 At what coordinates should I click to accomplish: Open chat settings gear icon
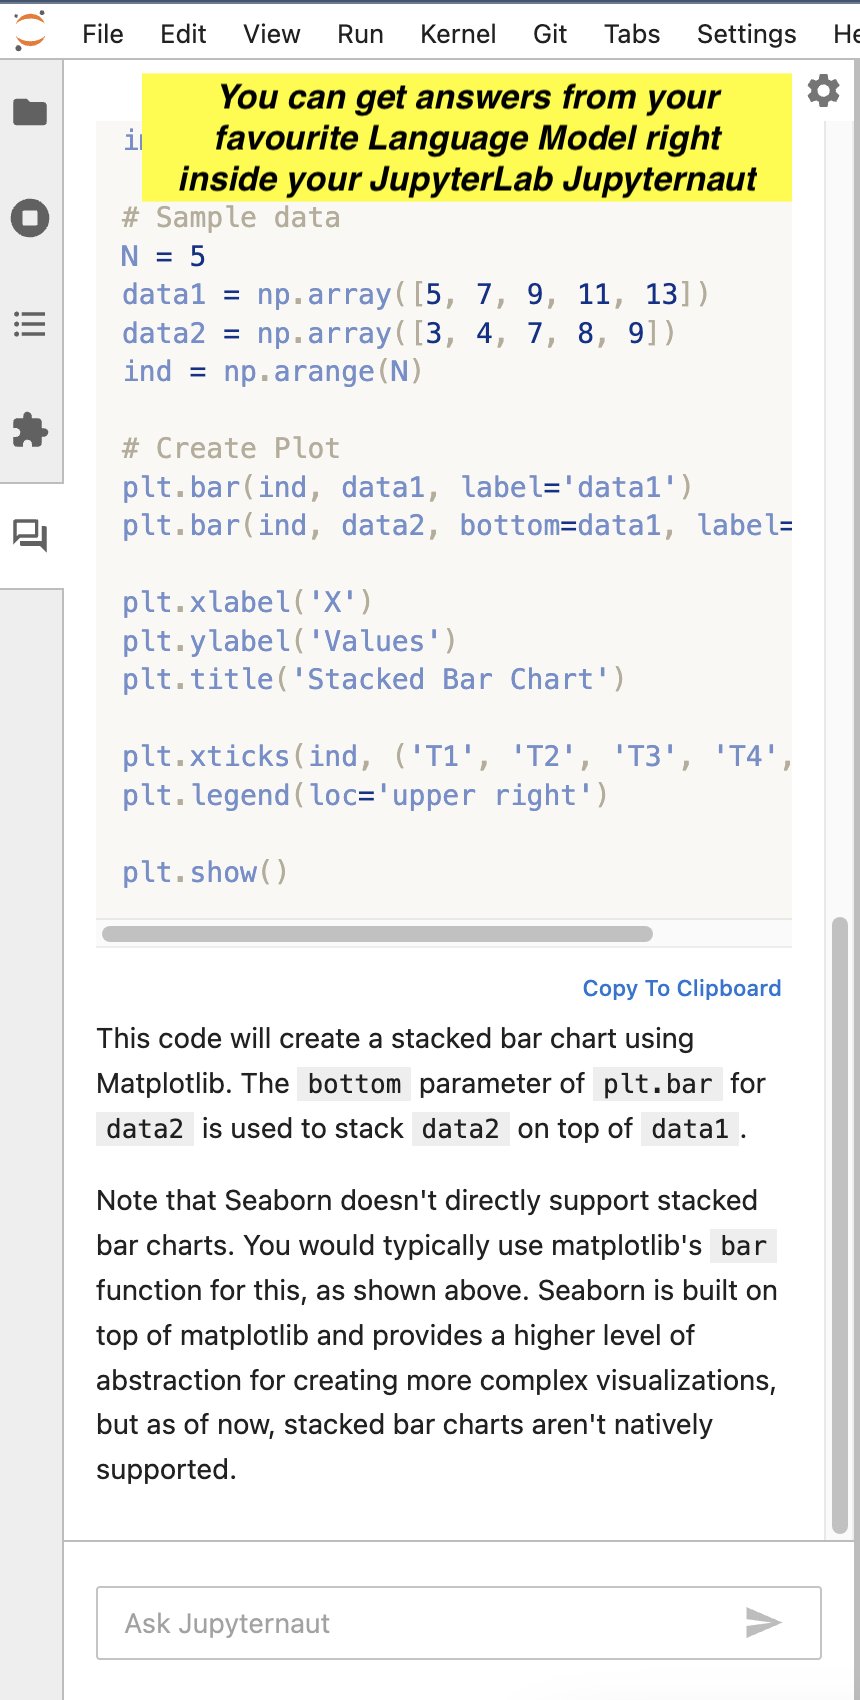point(823,91)
